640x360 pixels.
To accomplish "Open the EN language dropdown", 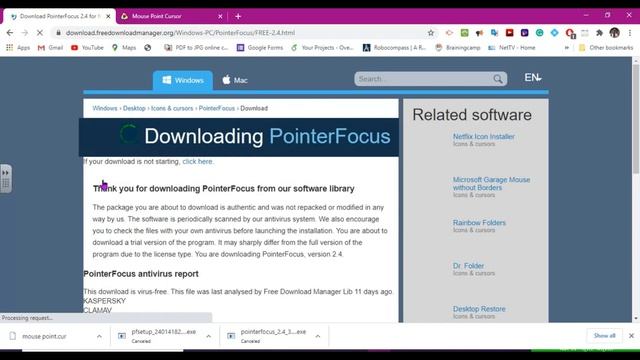I will (533, 78).
